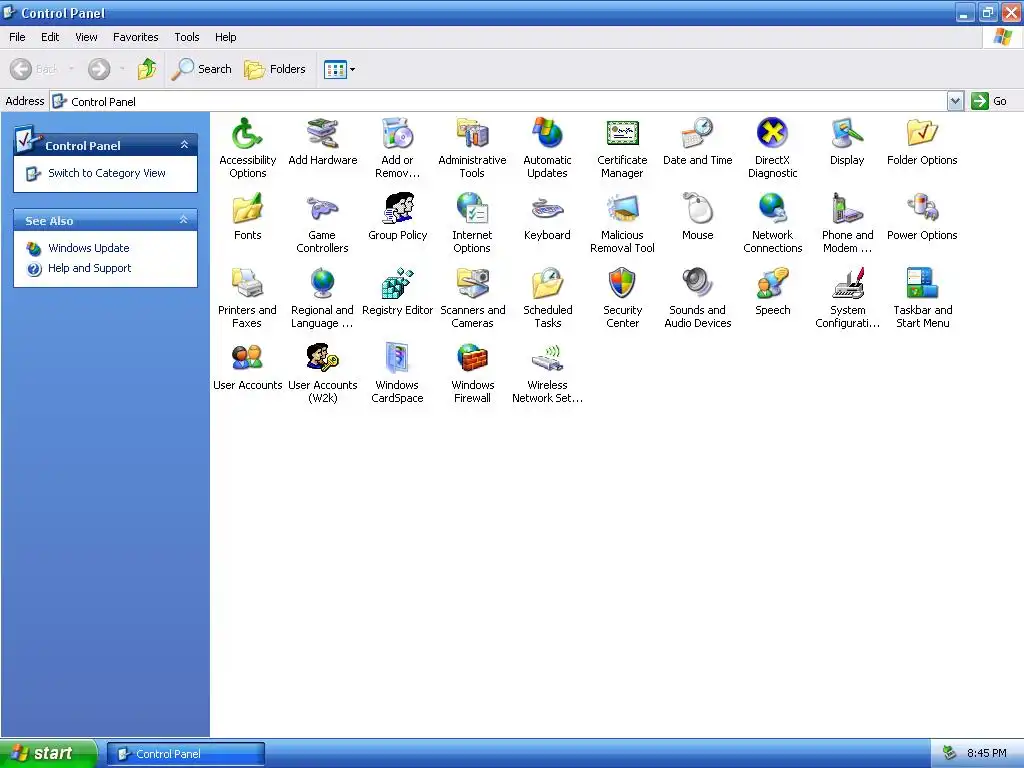Open Mouse settings
This screenshot has width=1024, height=768.
click(x=697, y=217)
